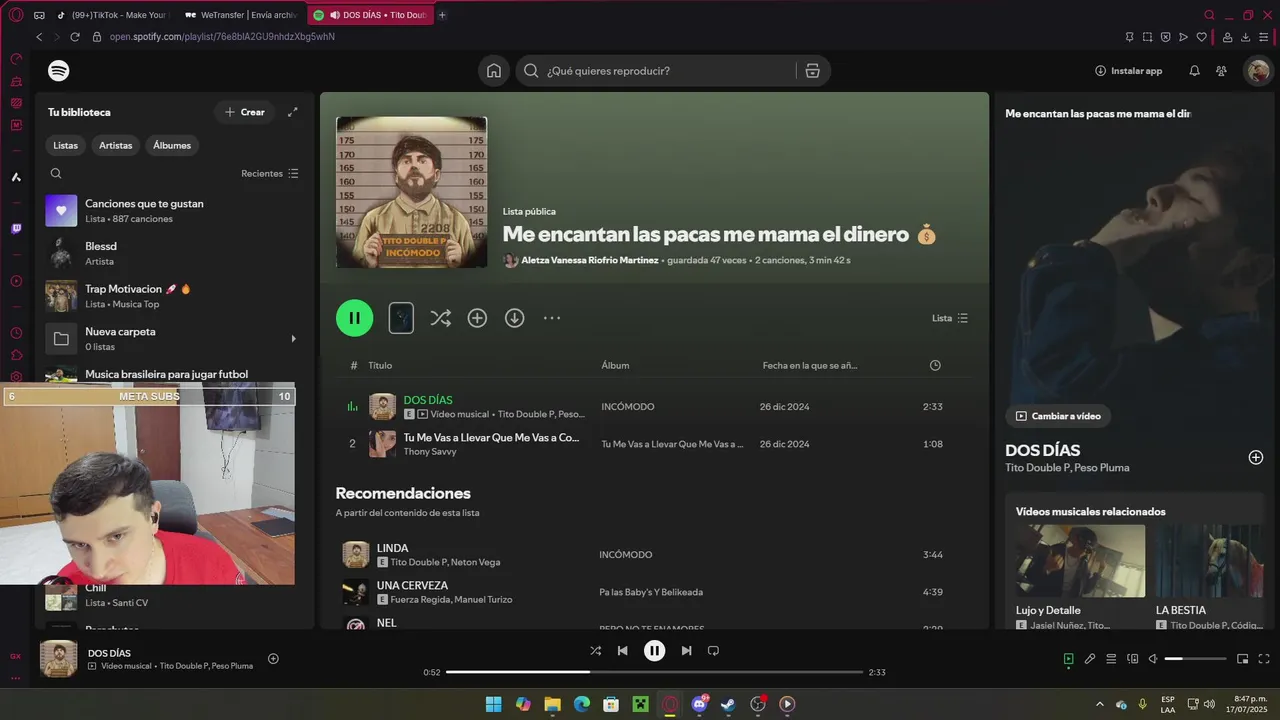The image size is (1280, 720).
Task: Switch to the WeTransfer browser tab
Action: pyautogui.click(x=241, y=15)
